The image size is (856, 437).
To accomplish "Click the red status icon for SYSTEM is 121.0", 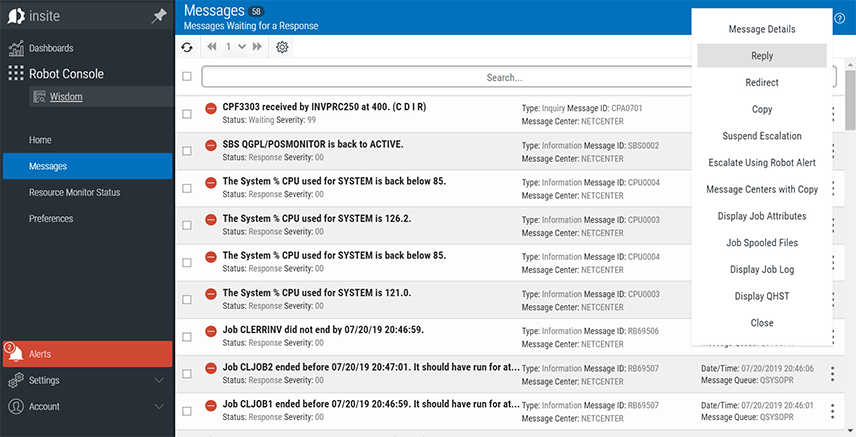I will [211, 294].
